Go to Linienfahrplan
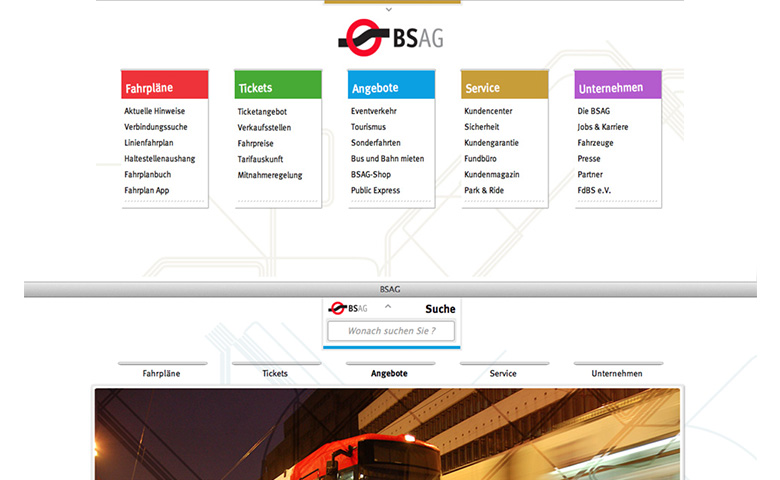This screenshot has width=780, height=480. click(149, 143)
